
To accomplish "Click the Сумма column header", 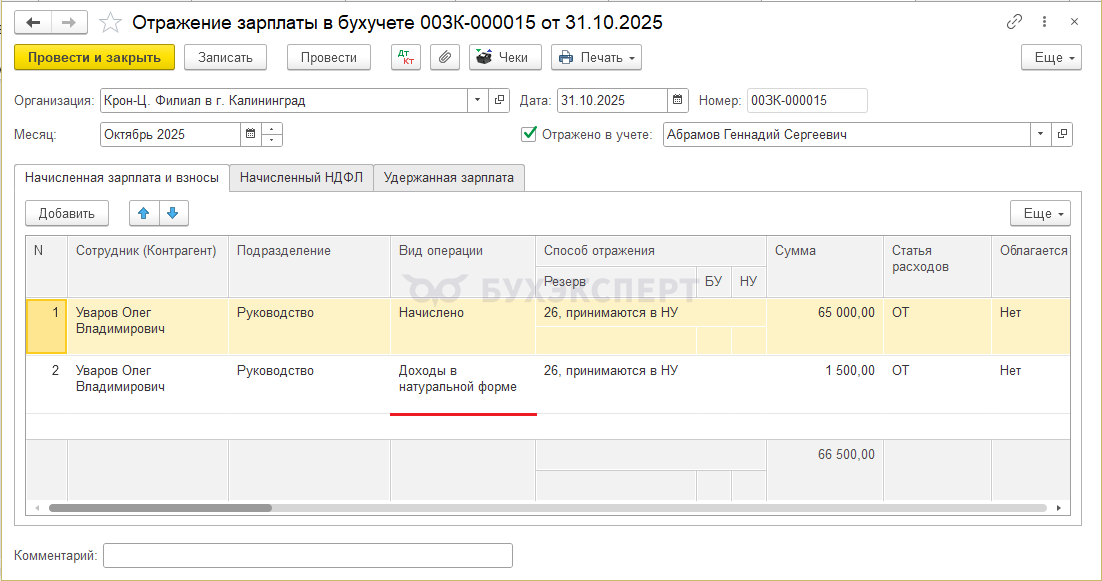I will point(824,266).
